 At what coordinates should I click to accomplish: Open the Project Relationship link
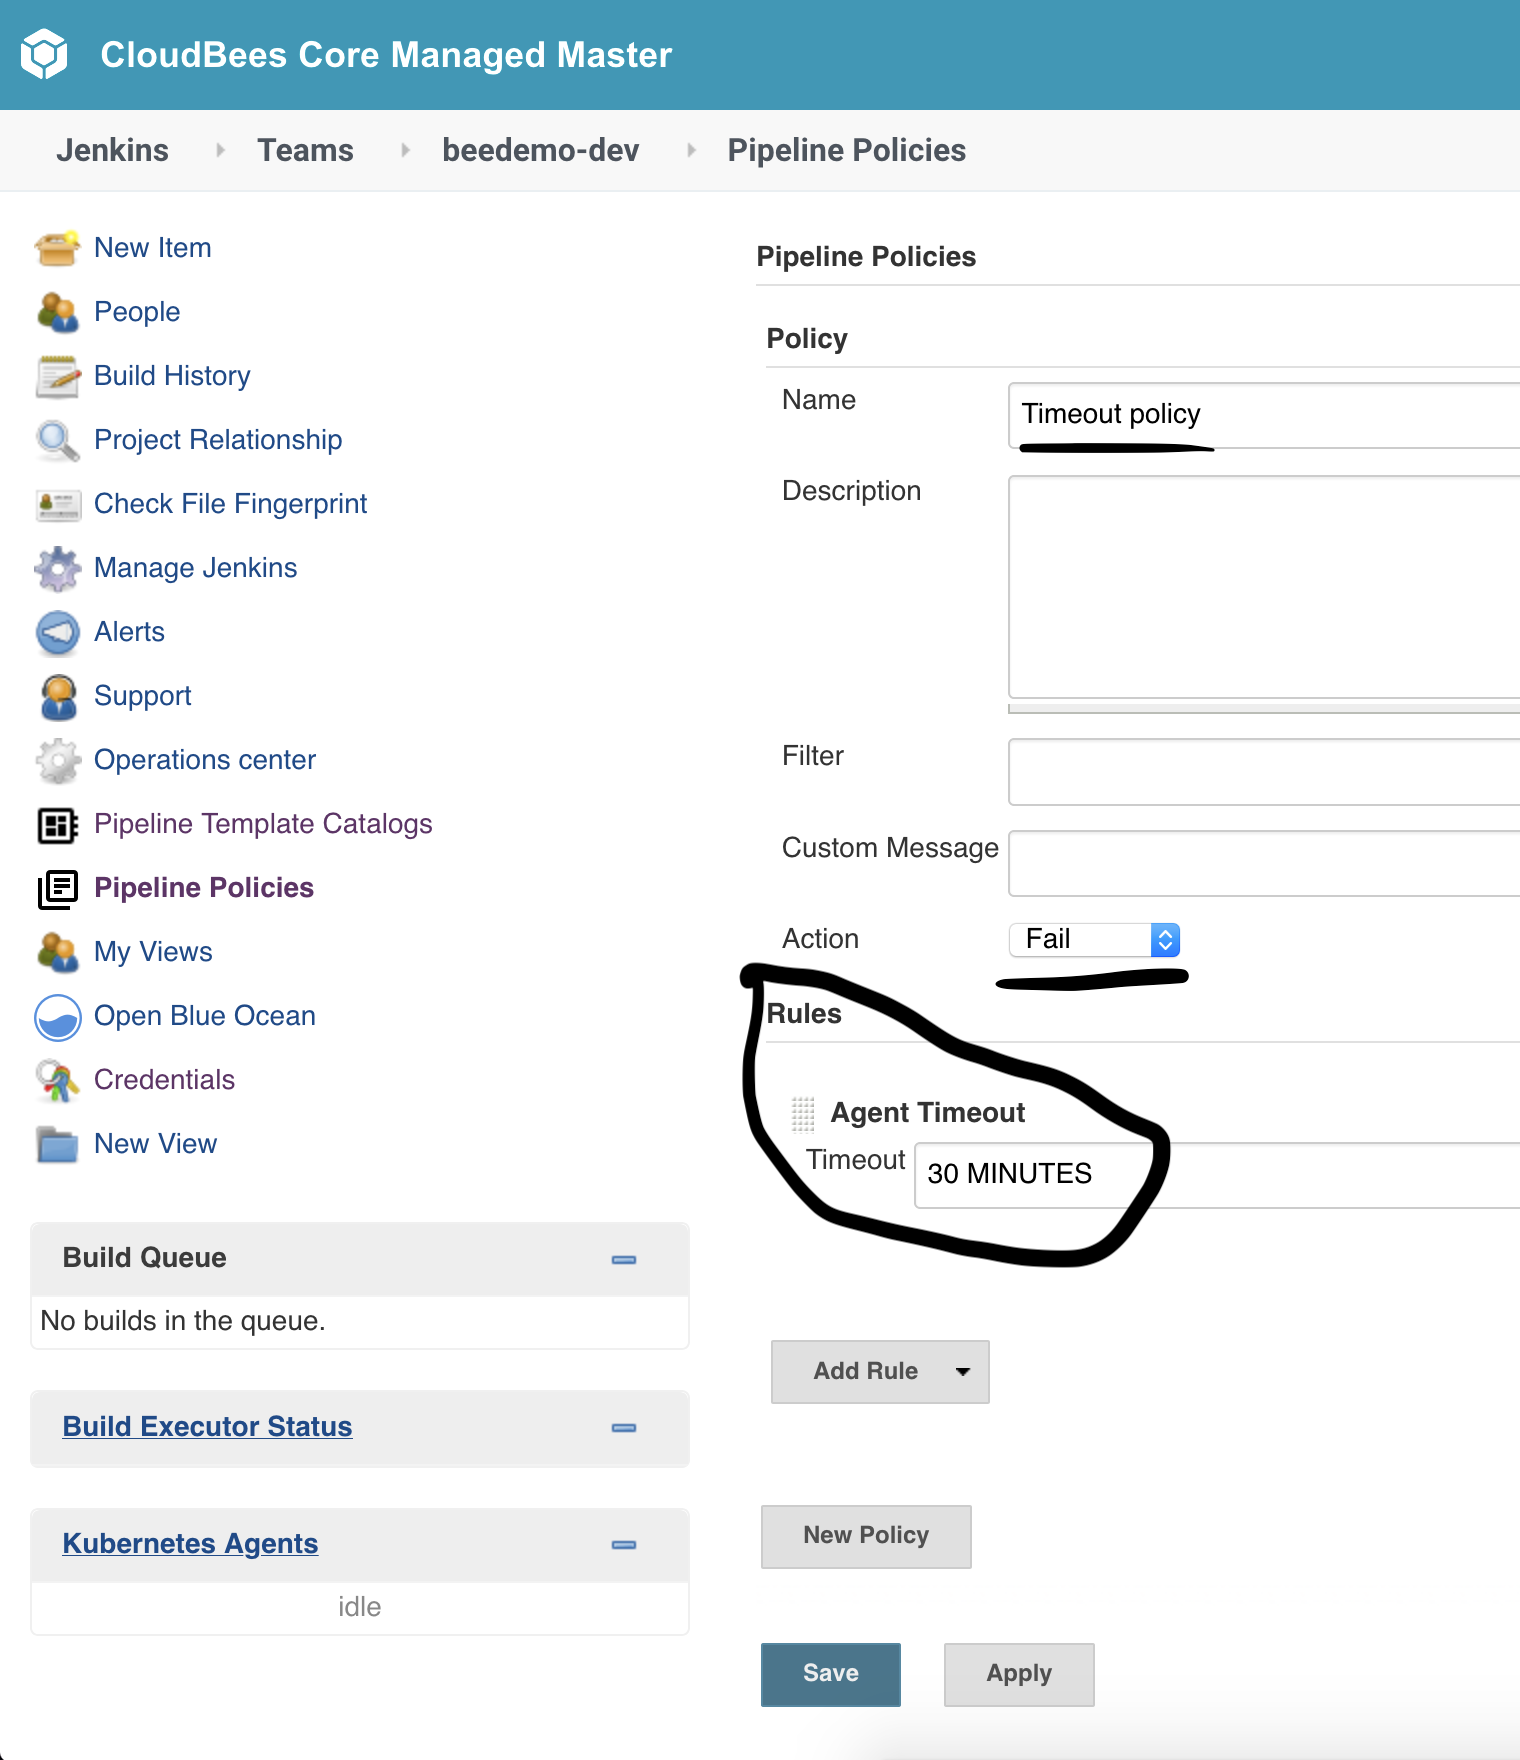[218, 440]
